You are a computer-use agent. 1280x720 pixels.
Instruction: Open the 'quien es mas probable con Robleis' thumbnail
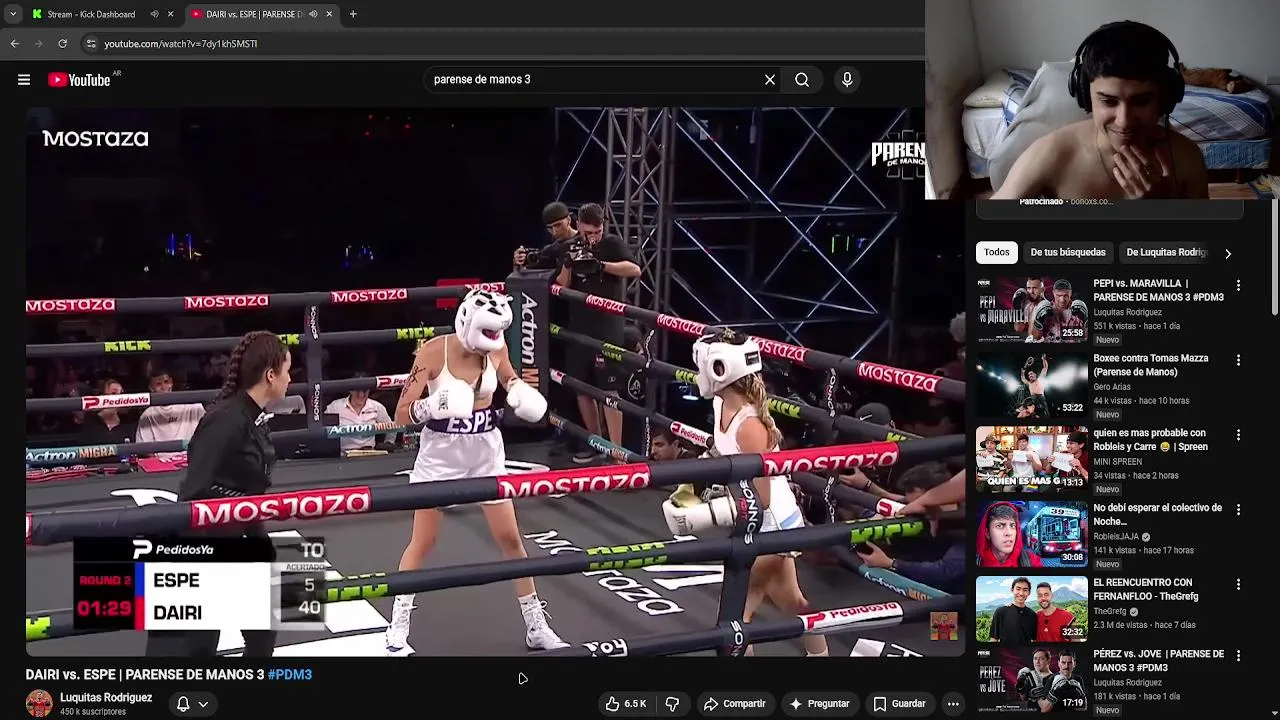coord(1032,460)
